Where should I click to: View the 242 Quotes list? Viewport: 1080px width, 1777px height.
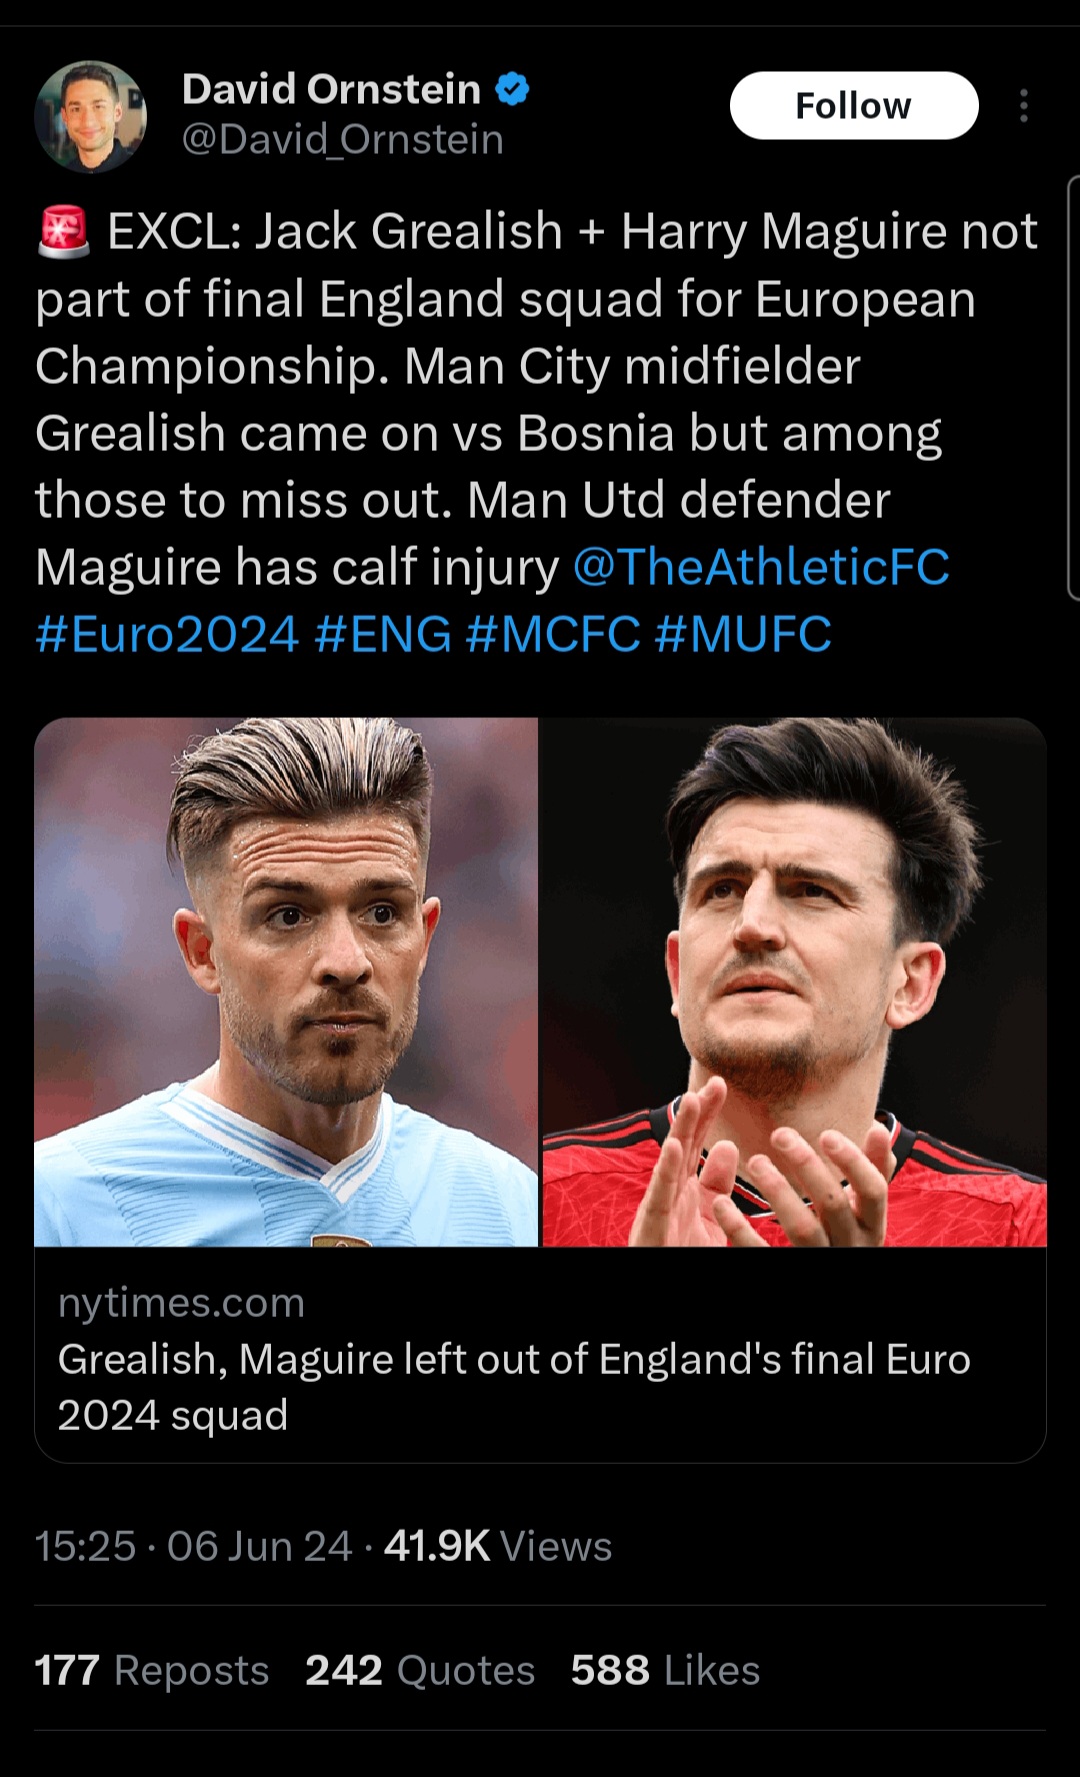(420, 1670)
